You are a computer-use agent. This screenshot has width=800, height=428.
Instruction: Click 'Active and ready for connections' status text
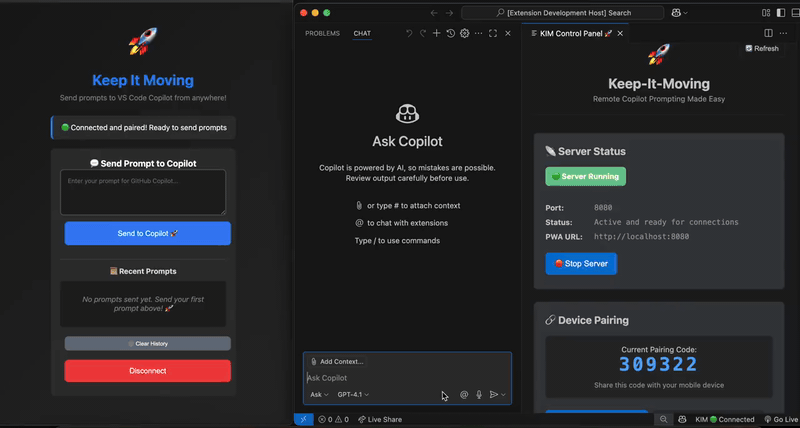coord(666,222)
